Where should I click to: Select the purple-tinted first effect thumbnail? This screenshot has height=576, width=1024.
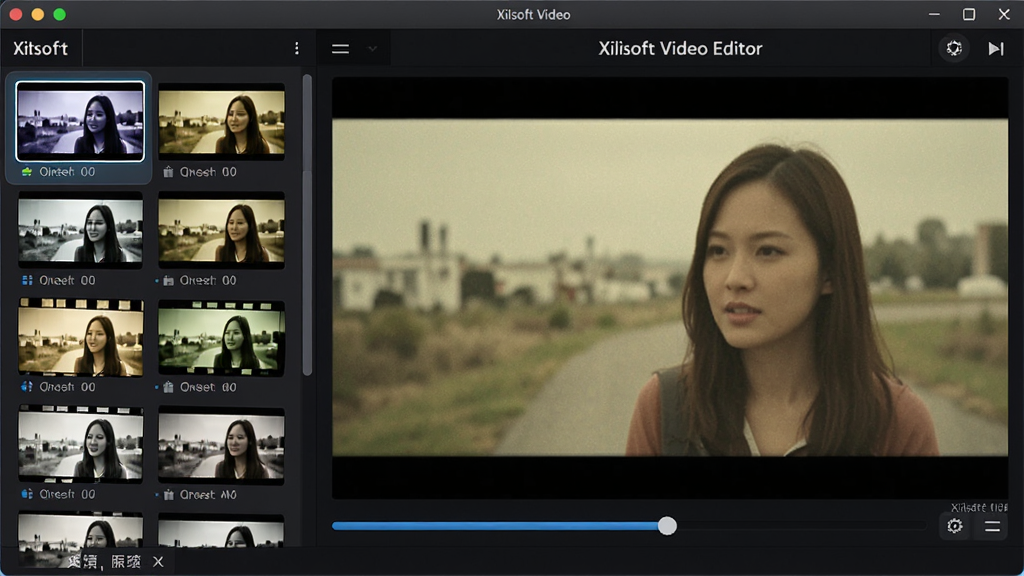tap(80, 121)
